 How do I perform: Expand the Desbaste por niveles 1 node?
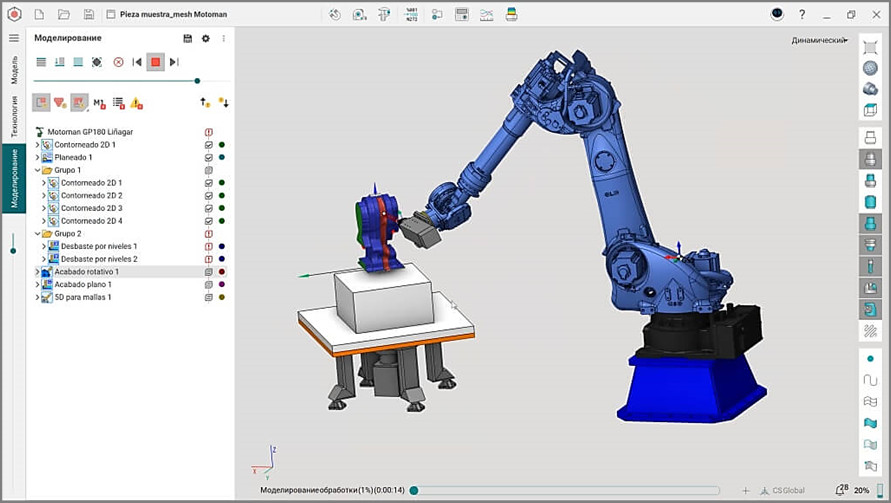pyautogui.click(x=44, y=246)
